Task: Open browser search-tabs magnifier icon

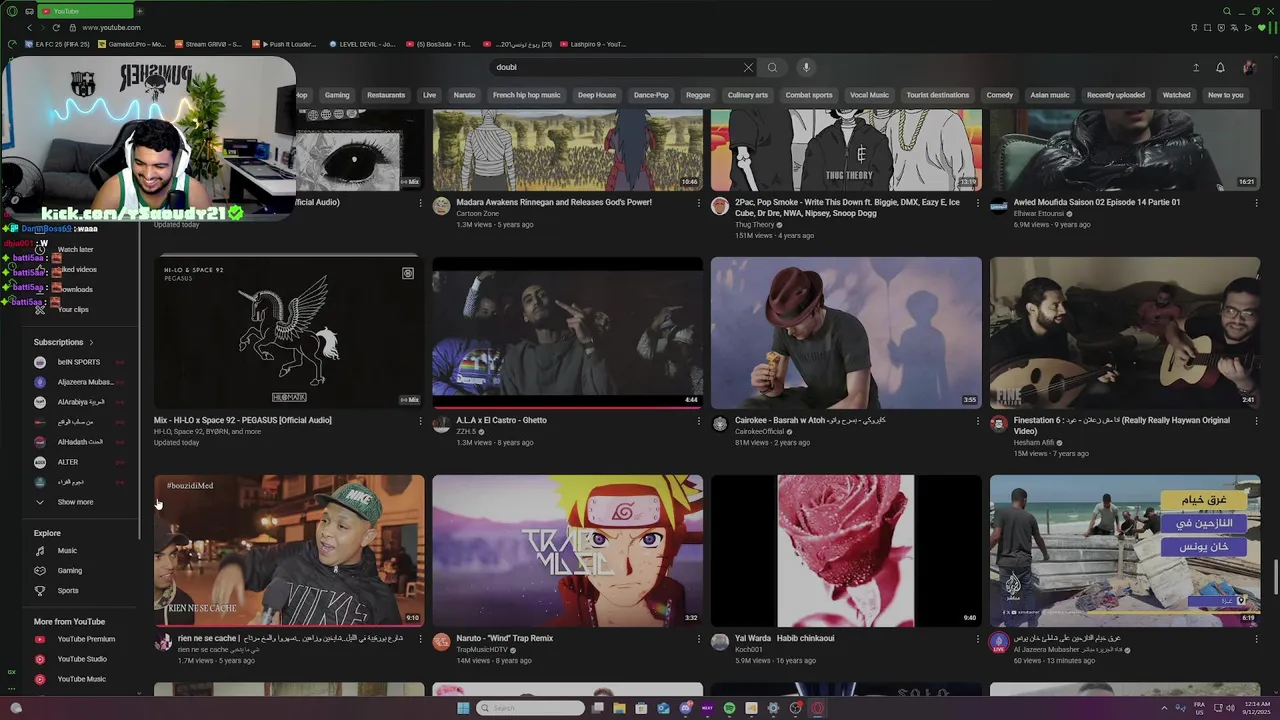Action: click(x=1227, y=11)
